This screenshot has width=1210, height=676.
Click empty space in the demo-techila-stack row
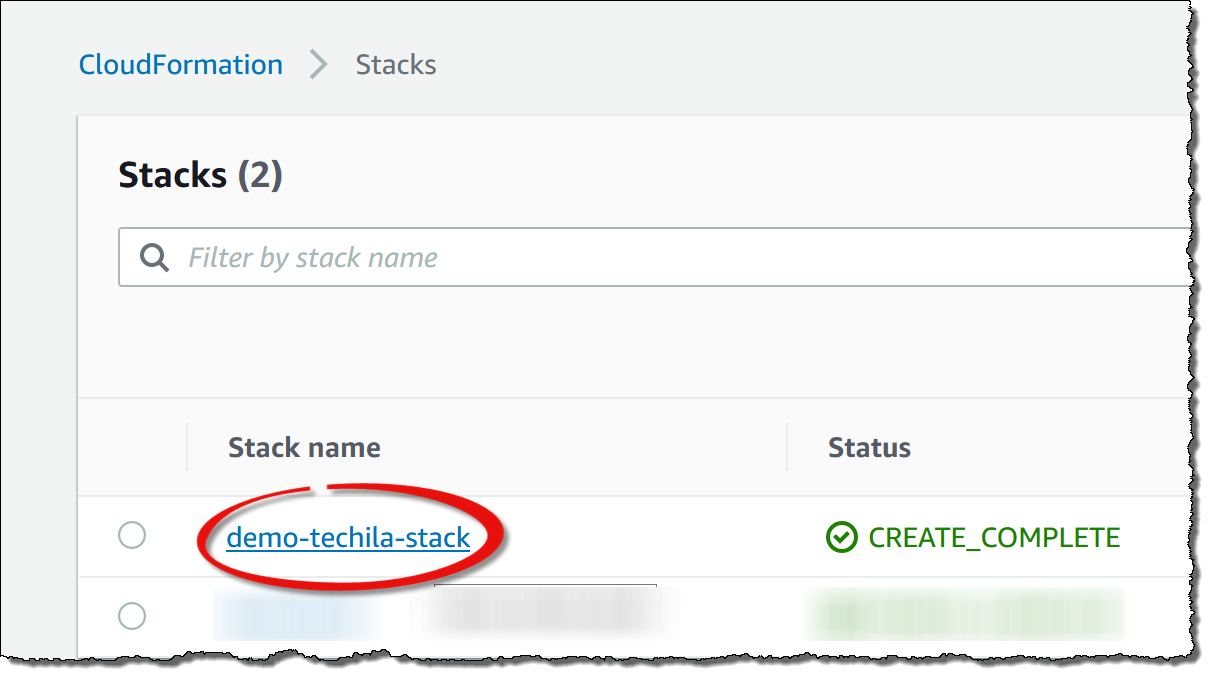(x=650, y=538)
